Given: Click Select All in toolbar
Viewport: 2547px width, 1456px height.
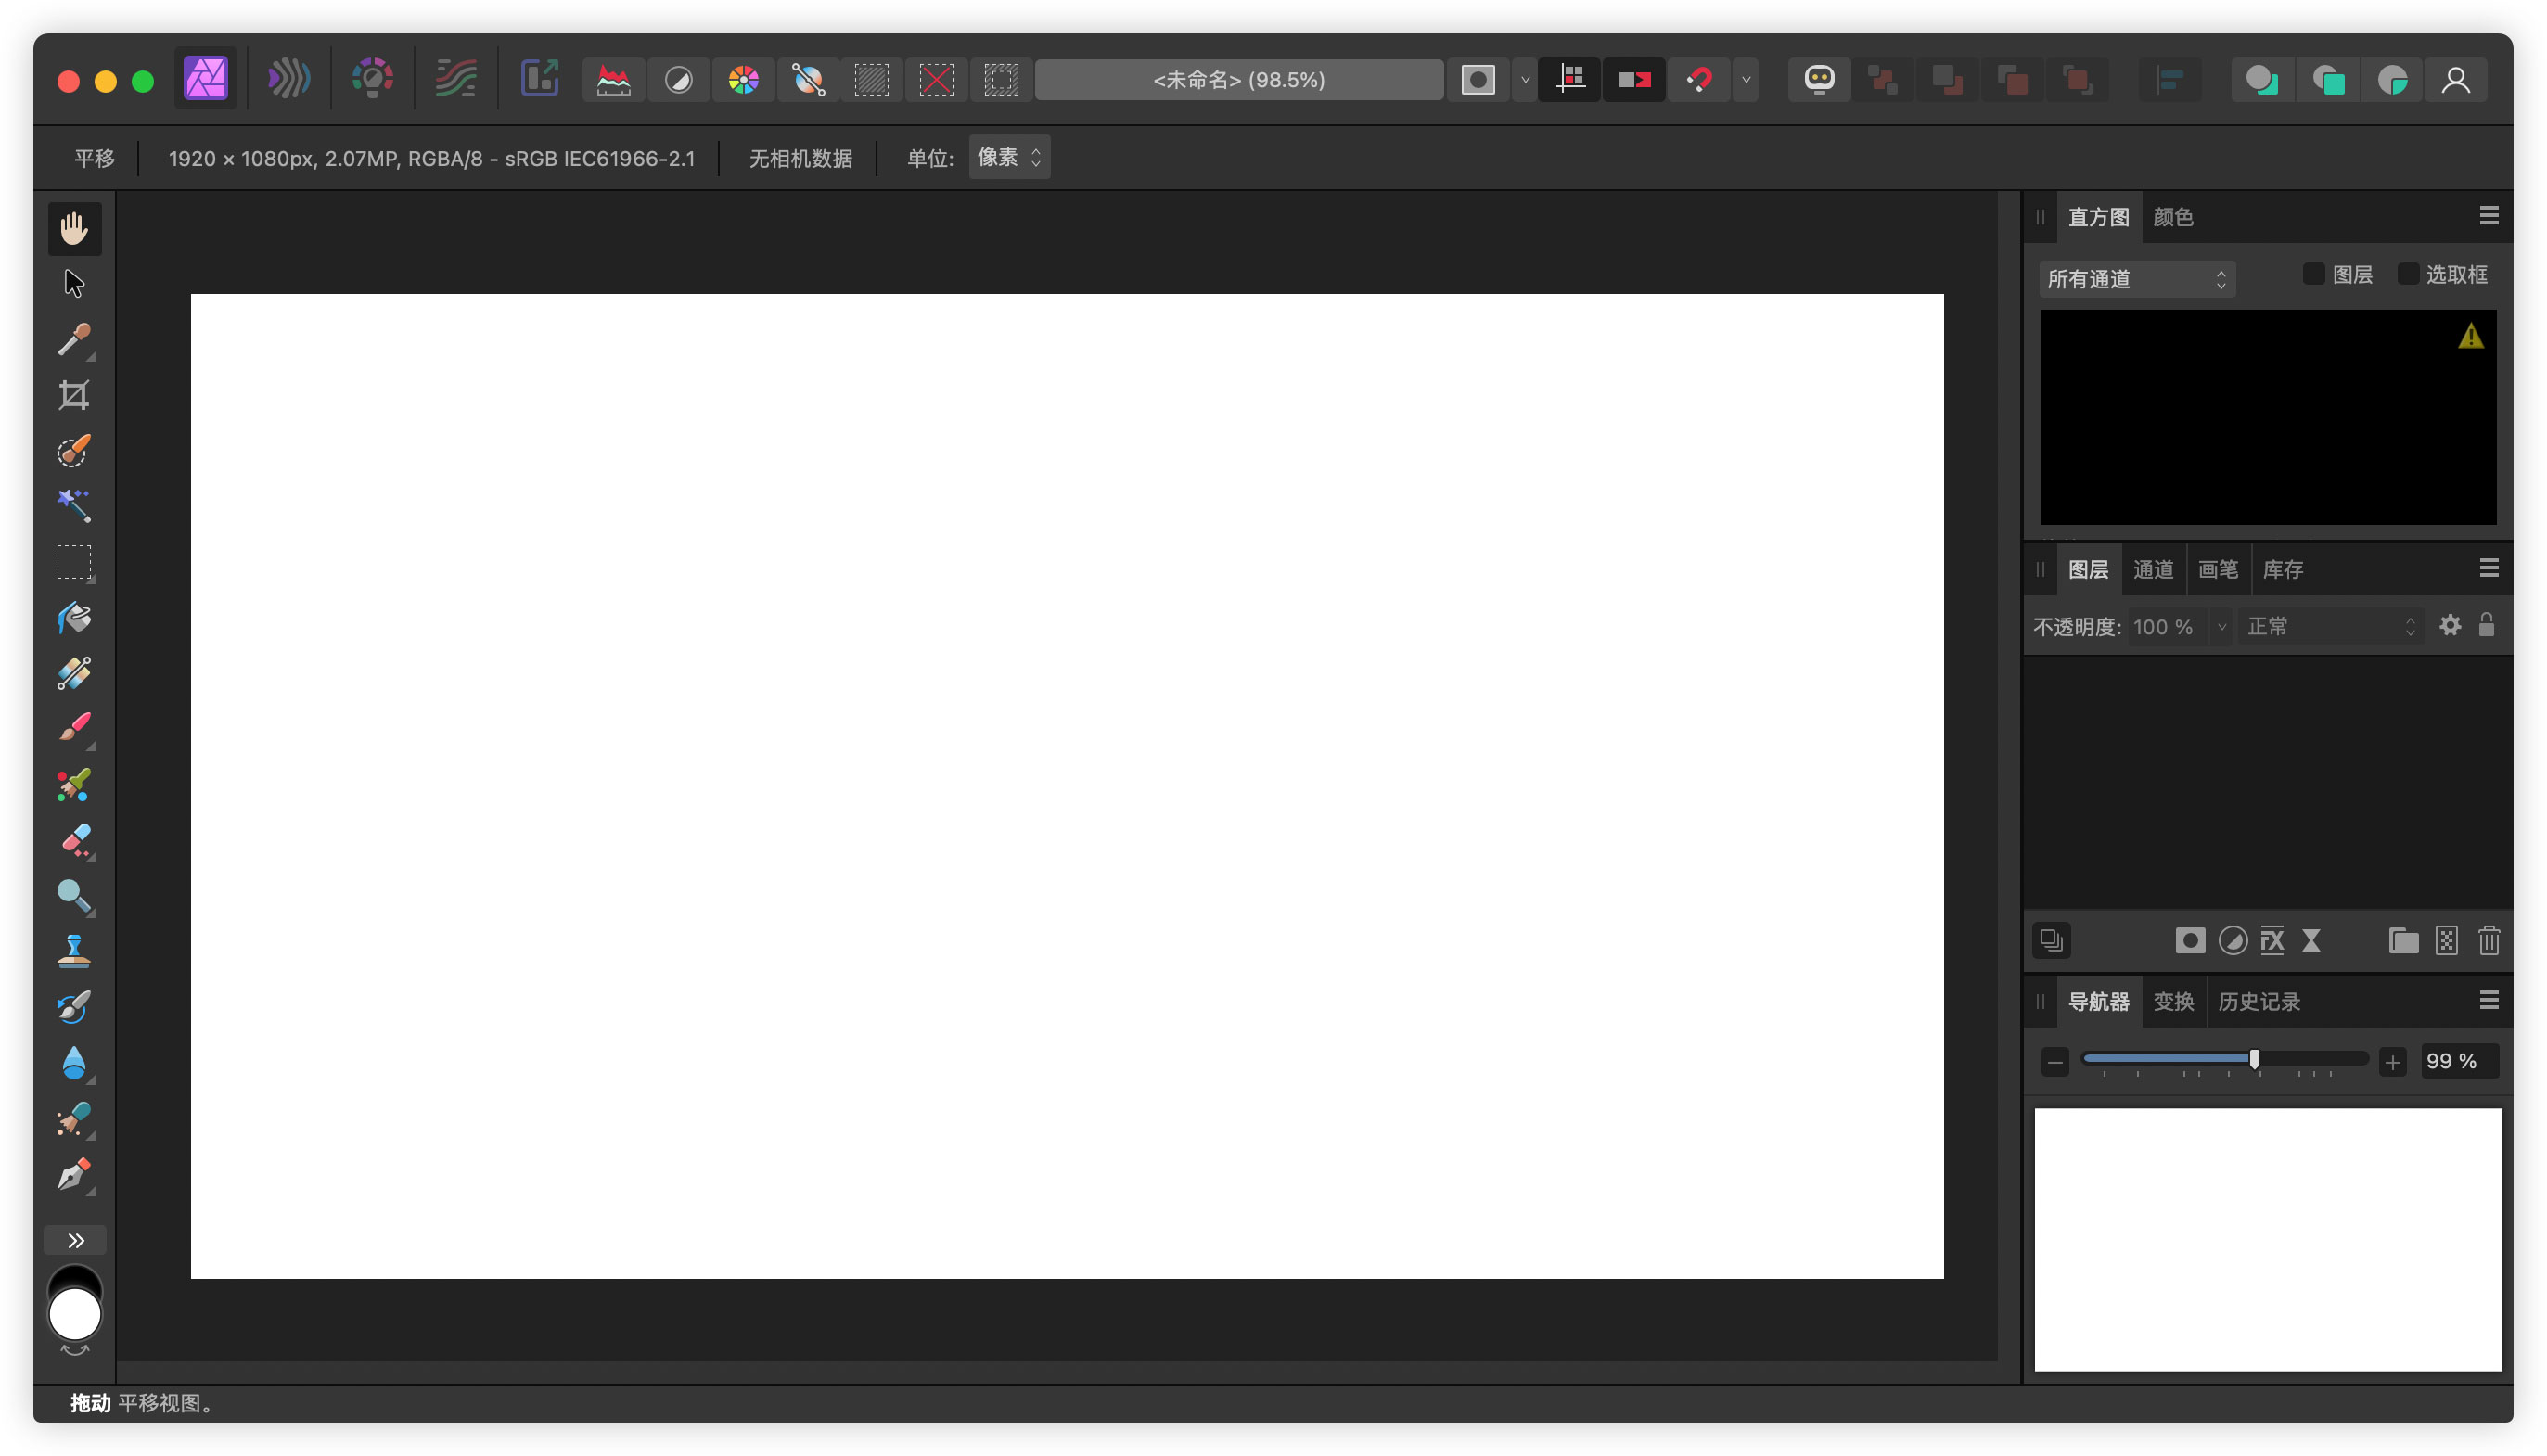Looking at the screenshot, I should pyautogui.click(x=872, y=80).
